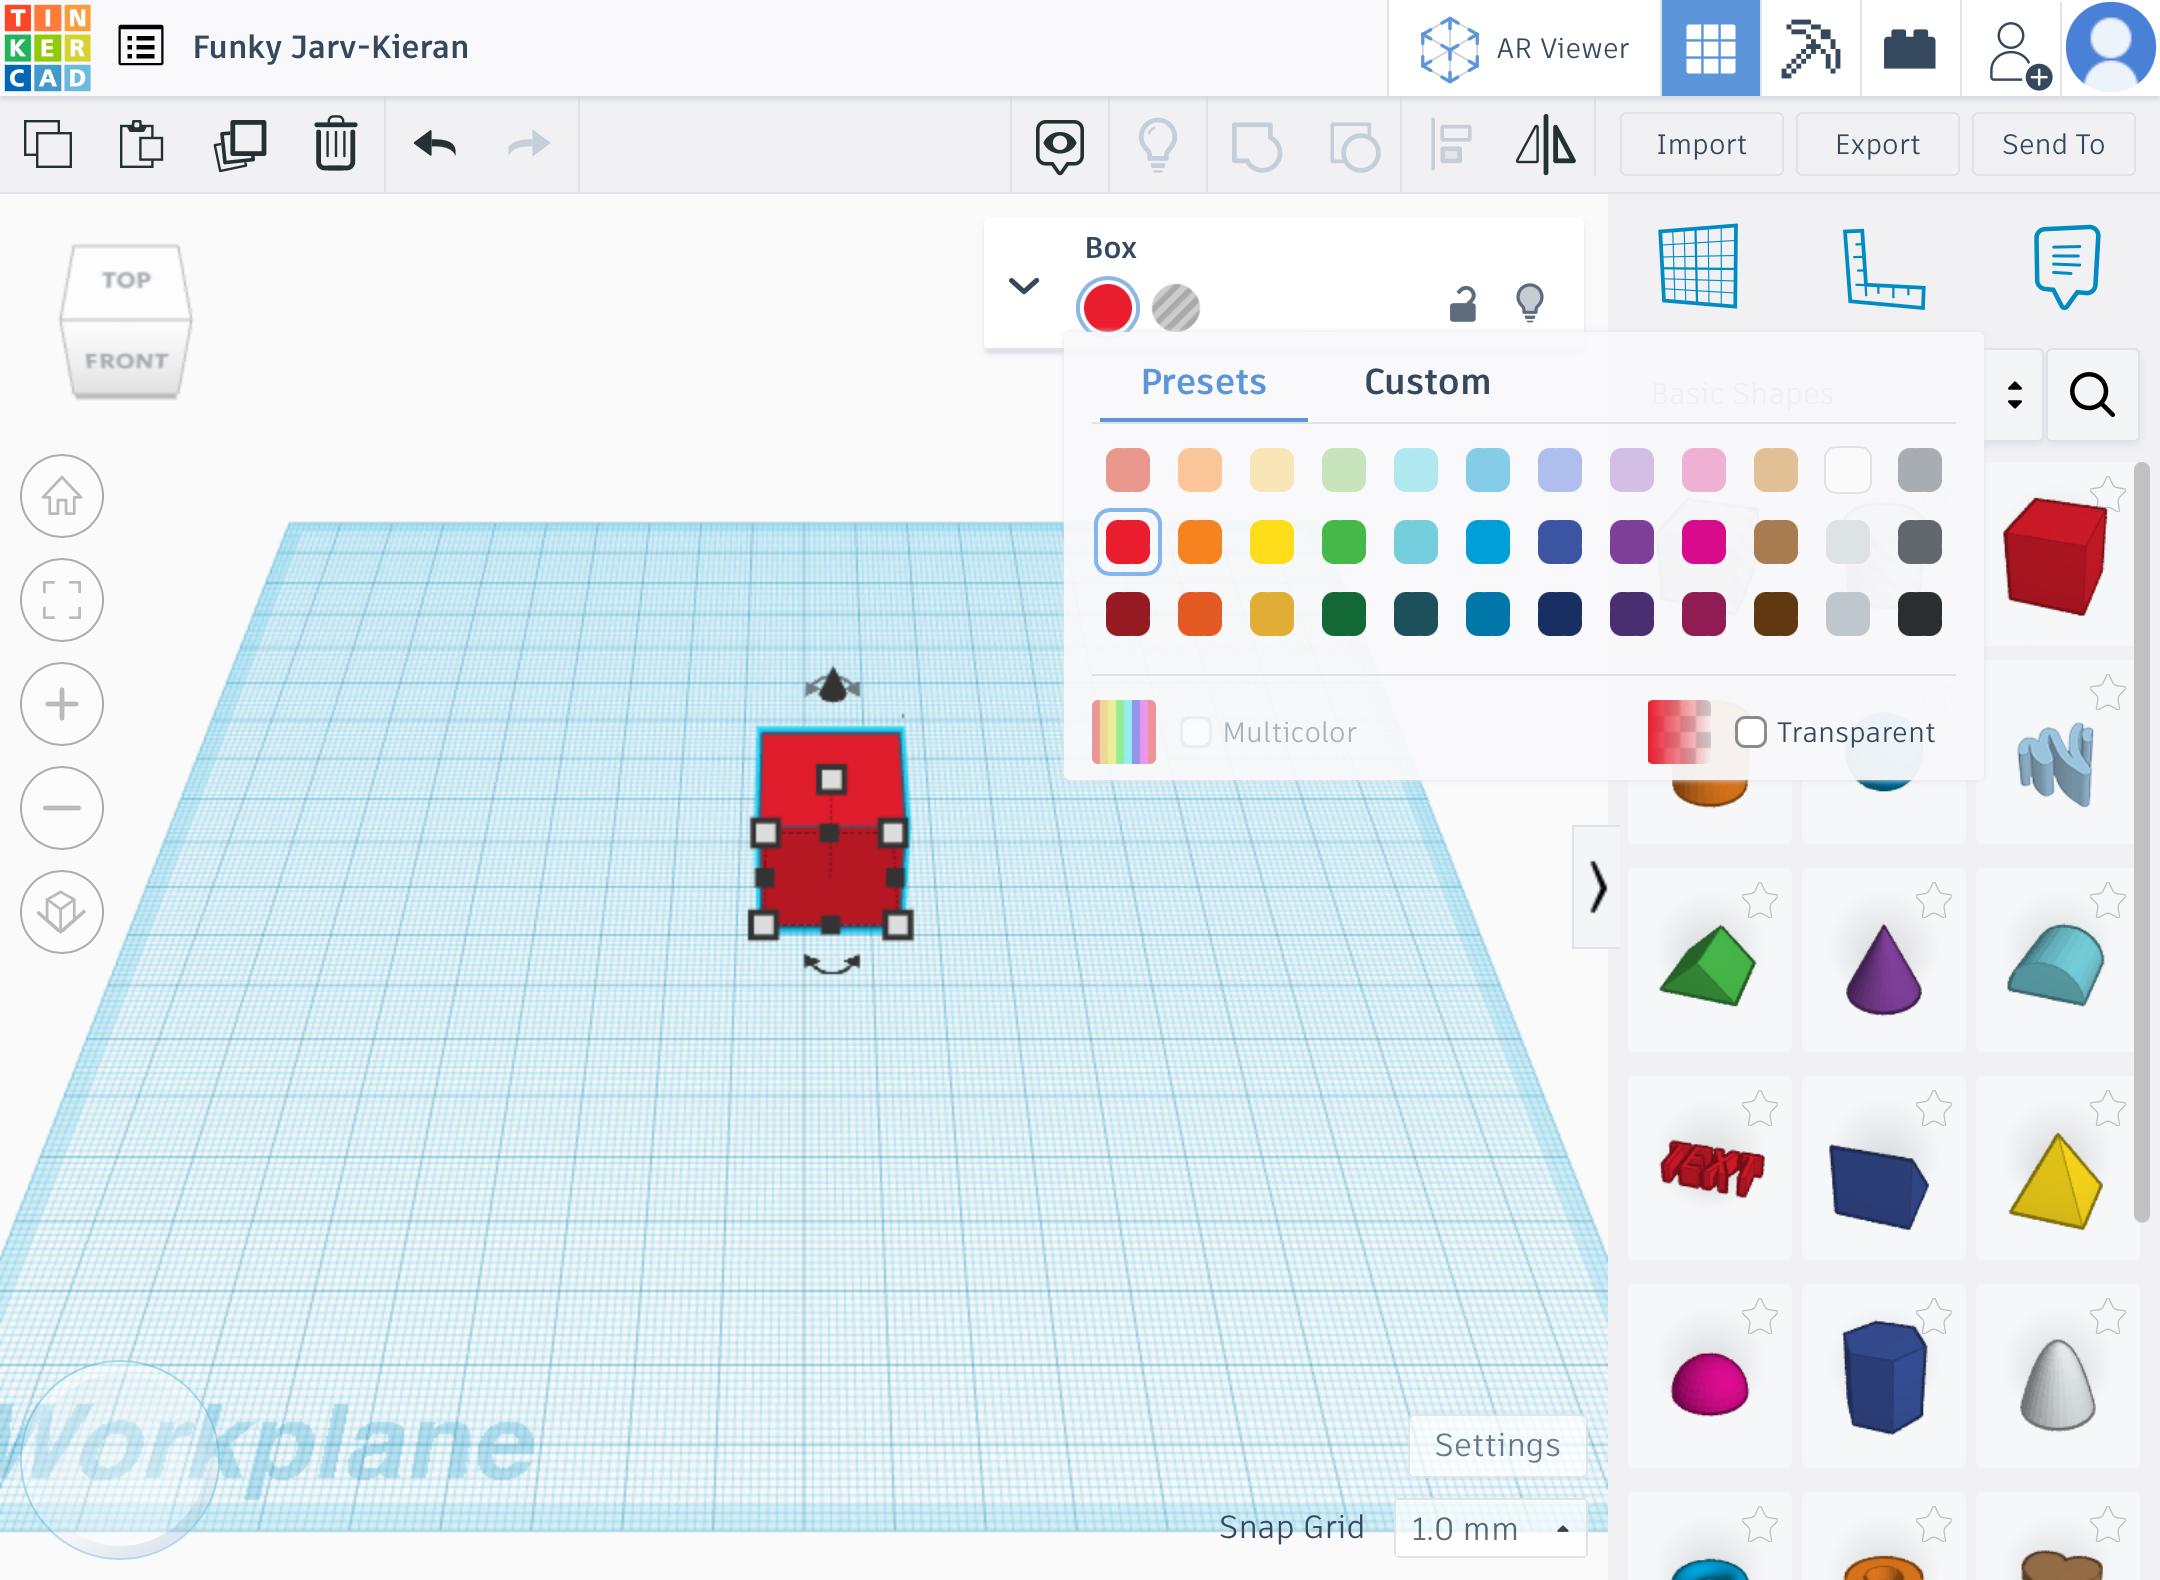Click the Home view button
This screenshot has width=2160, height=1580.
(x=62, y=497)
